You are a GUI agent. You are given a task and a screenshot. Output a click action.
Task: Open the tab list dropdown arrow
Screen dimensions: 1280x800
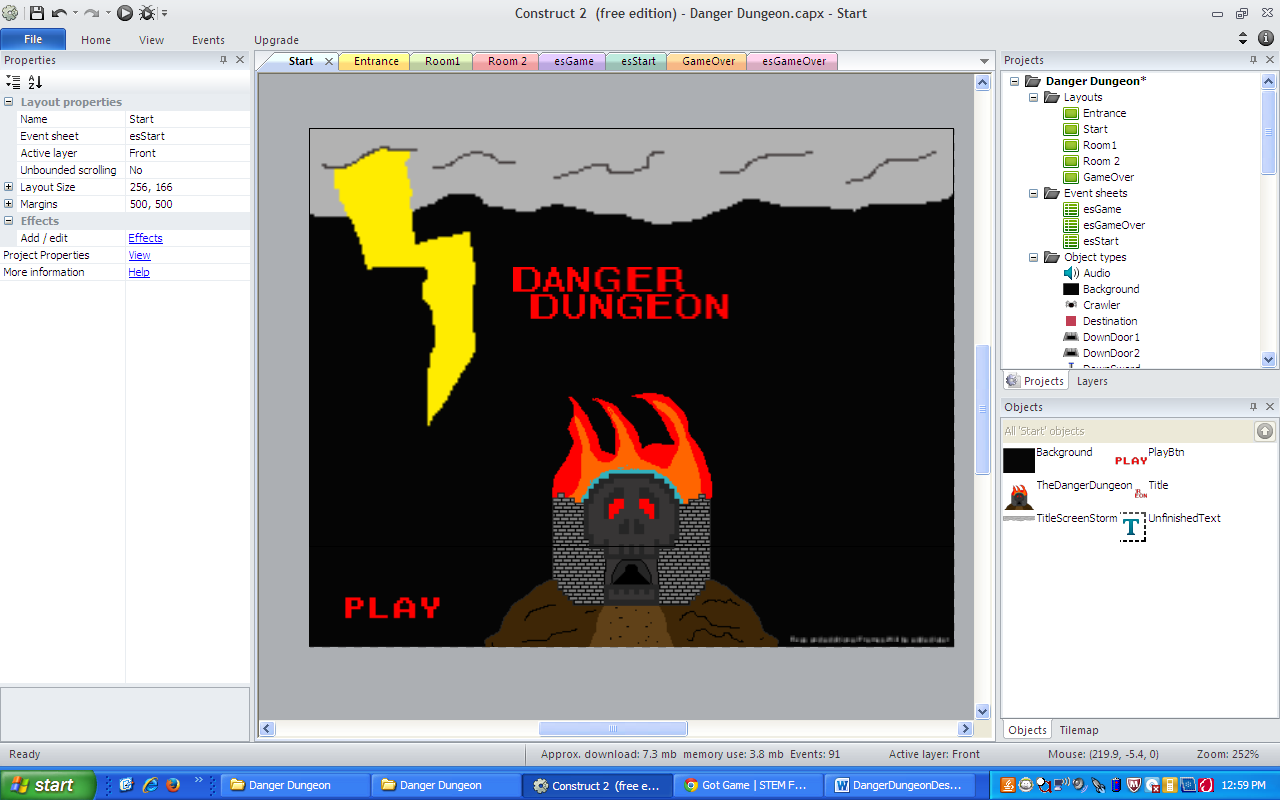(984, 62)
